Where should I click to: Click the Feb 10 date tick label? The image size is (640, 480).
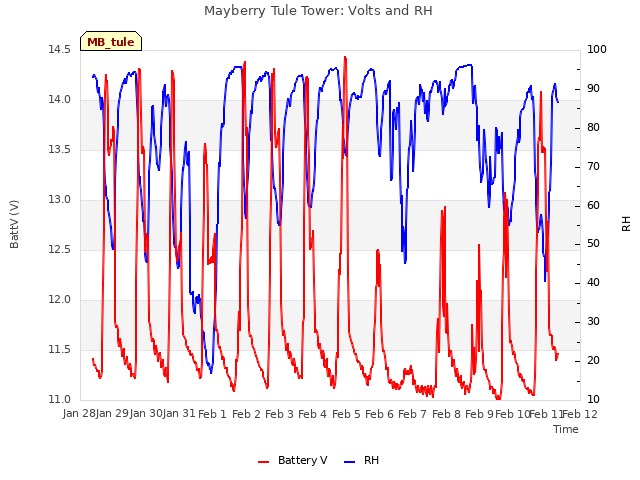512,414
